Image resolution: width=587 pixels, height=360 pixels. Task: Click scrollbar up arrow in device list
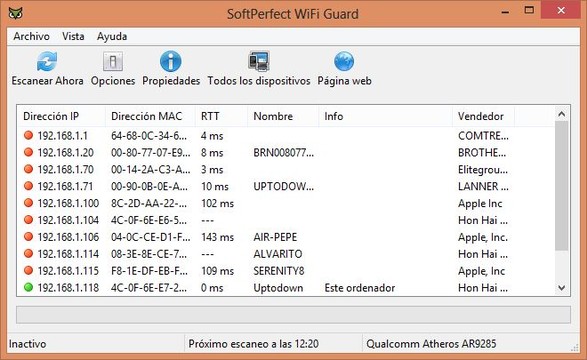562,114
